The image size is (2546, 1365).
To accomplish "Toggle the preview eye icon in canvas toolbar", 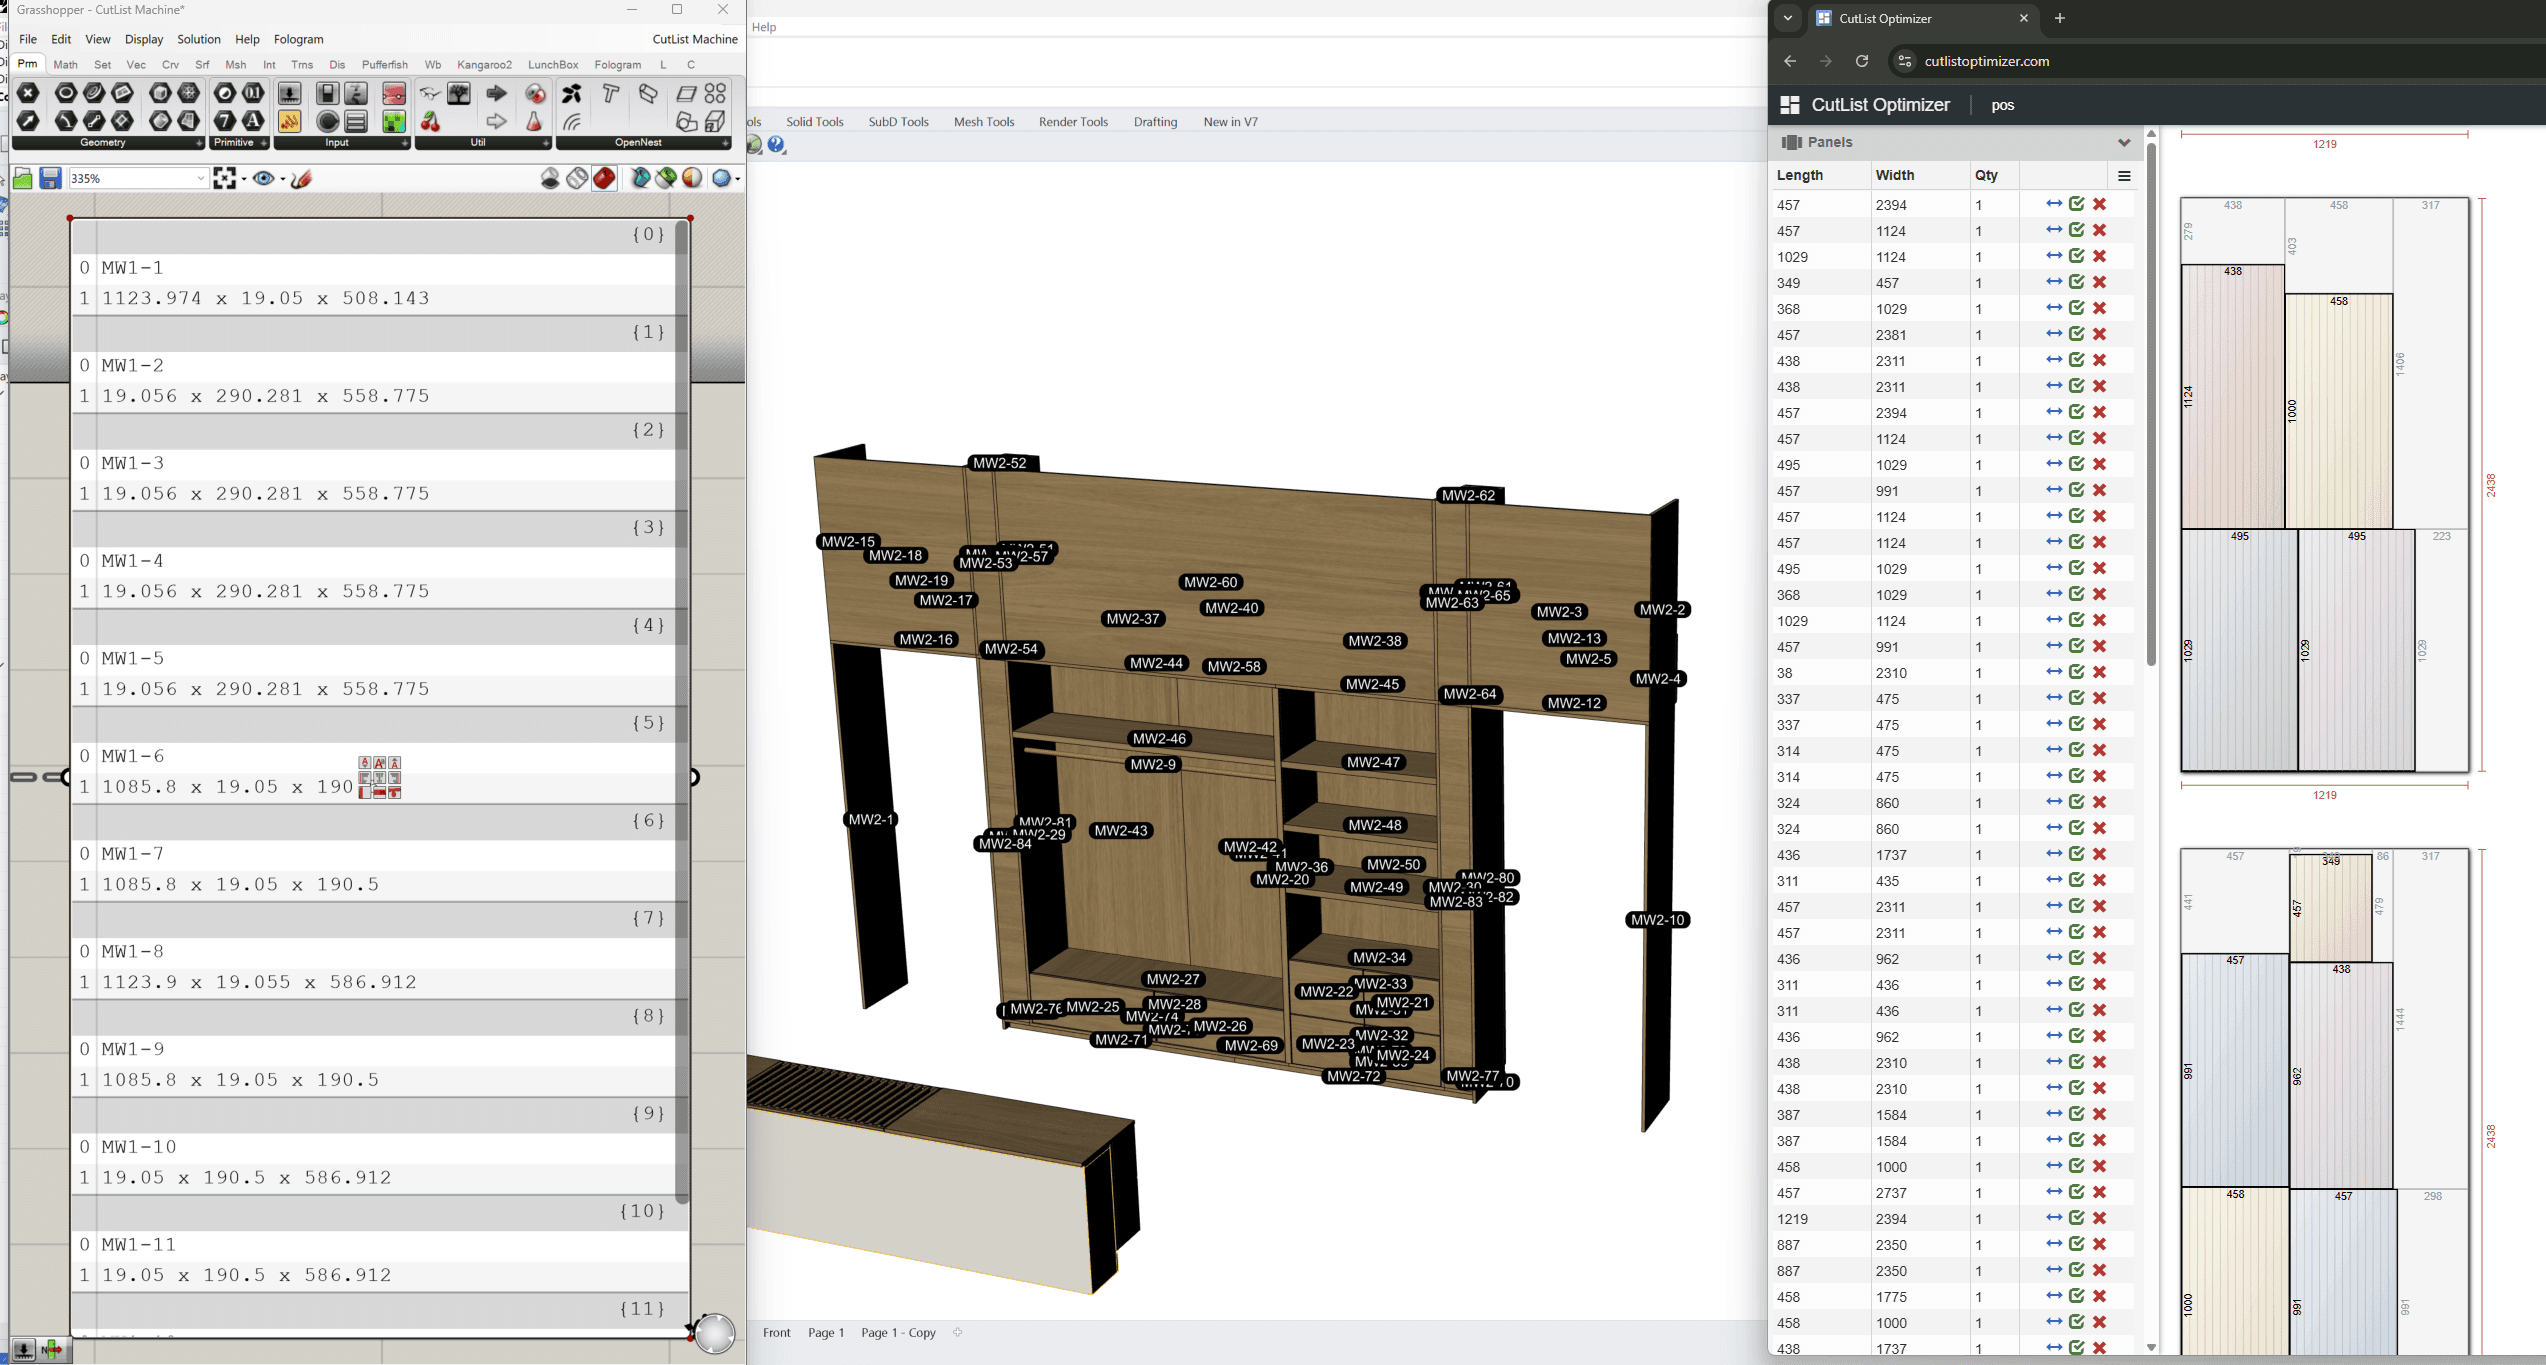I will click(x=263, y=178).
